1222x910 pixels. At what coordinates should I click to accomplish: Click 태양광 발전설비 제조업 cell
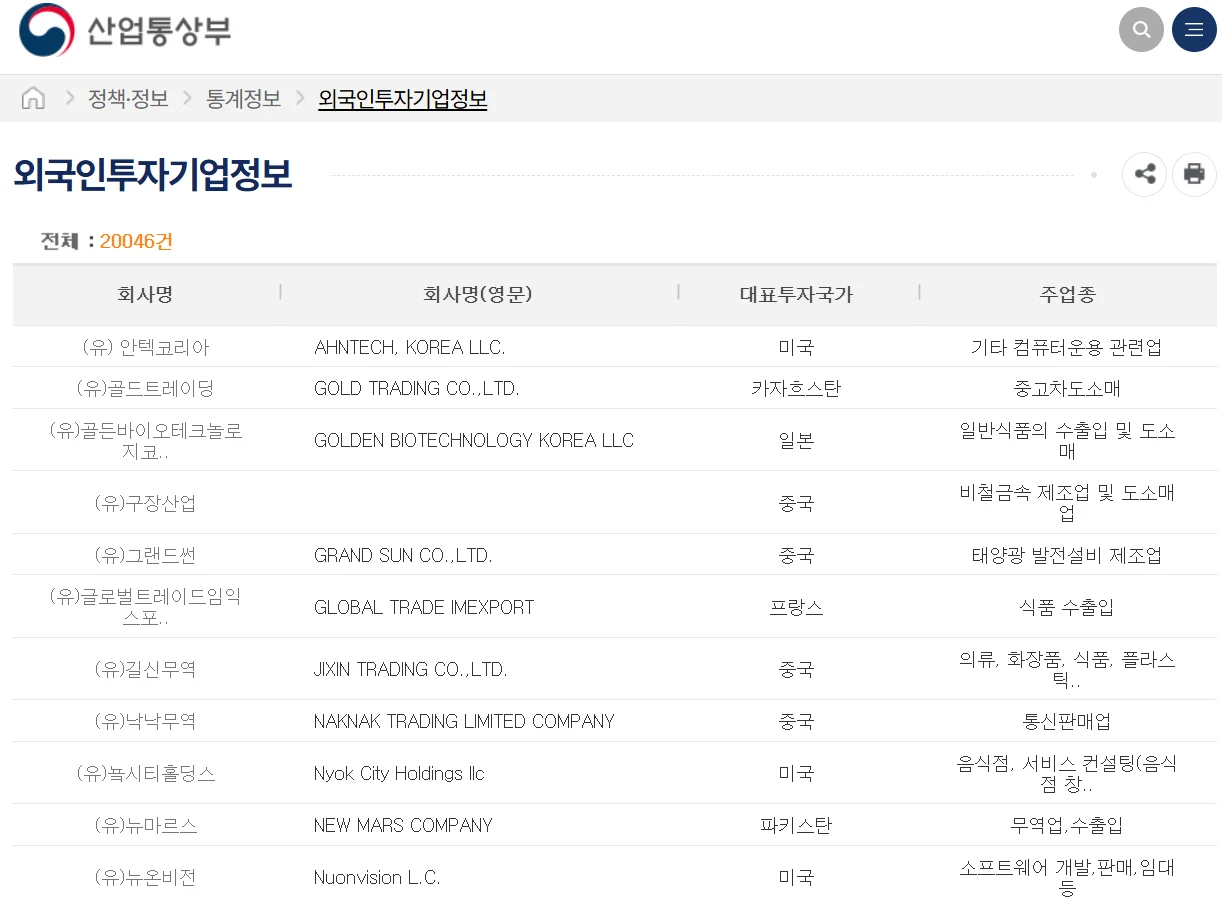[x=1067, y=555]
